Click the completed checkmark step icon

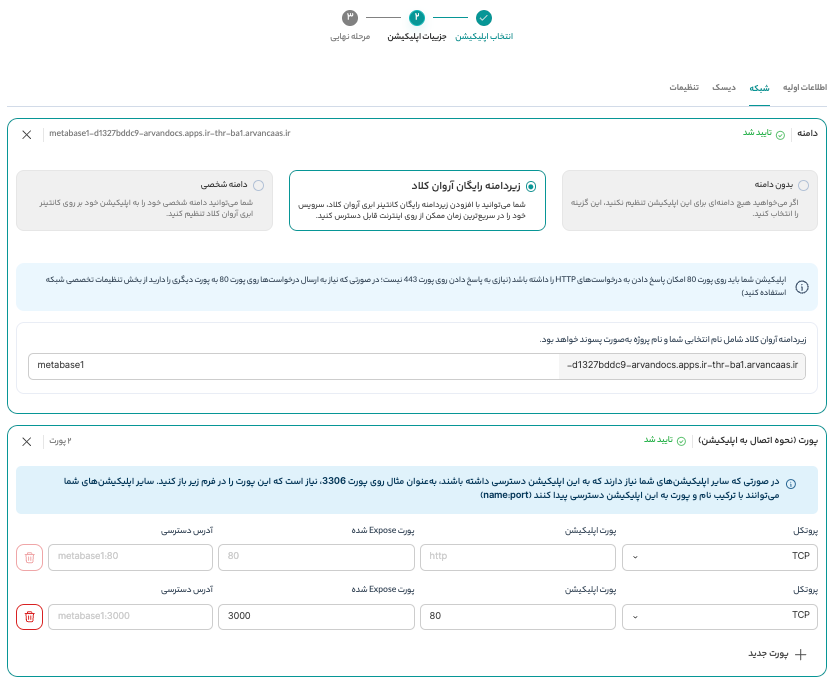[484, 17]
